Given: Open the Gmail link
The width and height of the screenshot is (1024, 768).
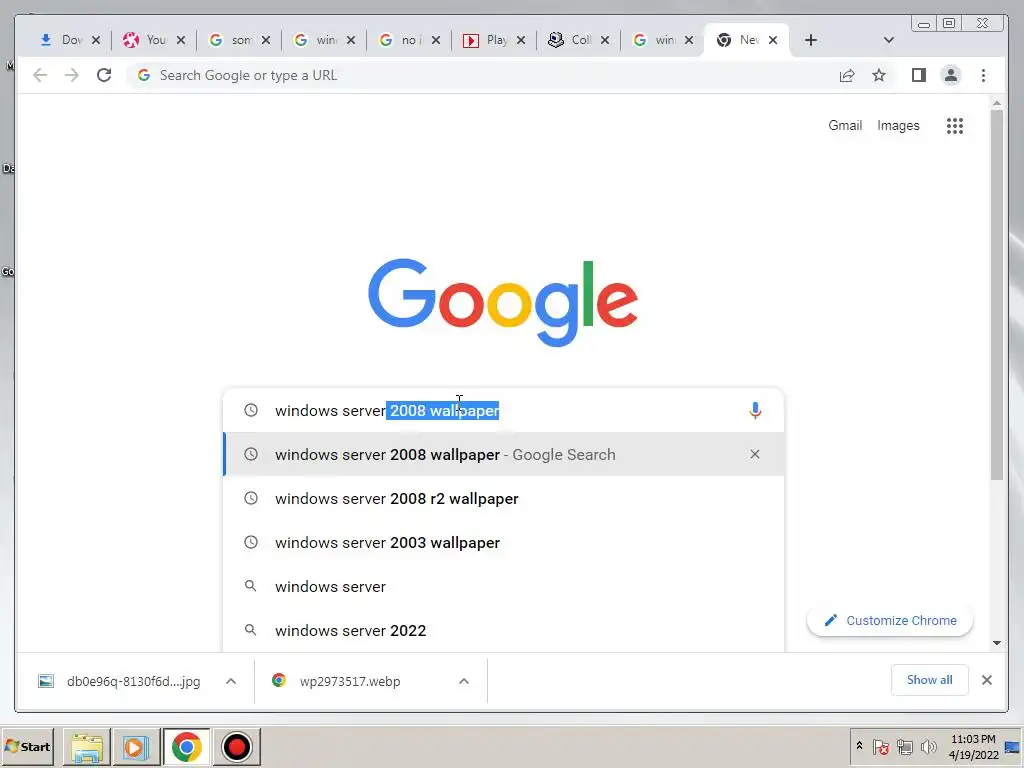Looking at the screenshot, I should coord(845,125).
